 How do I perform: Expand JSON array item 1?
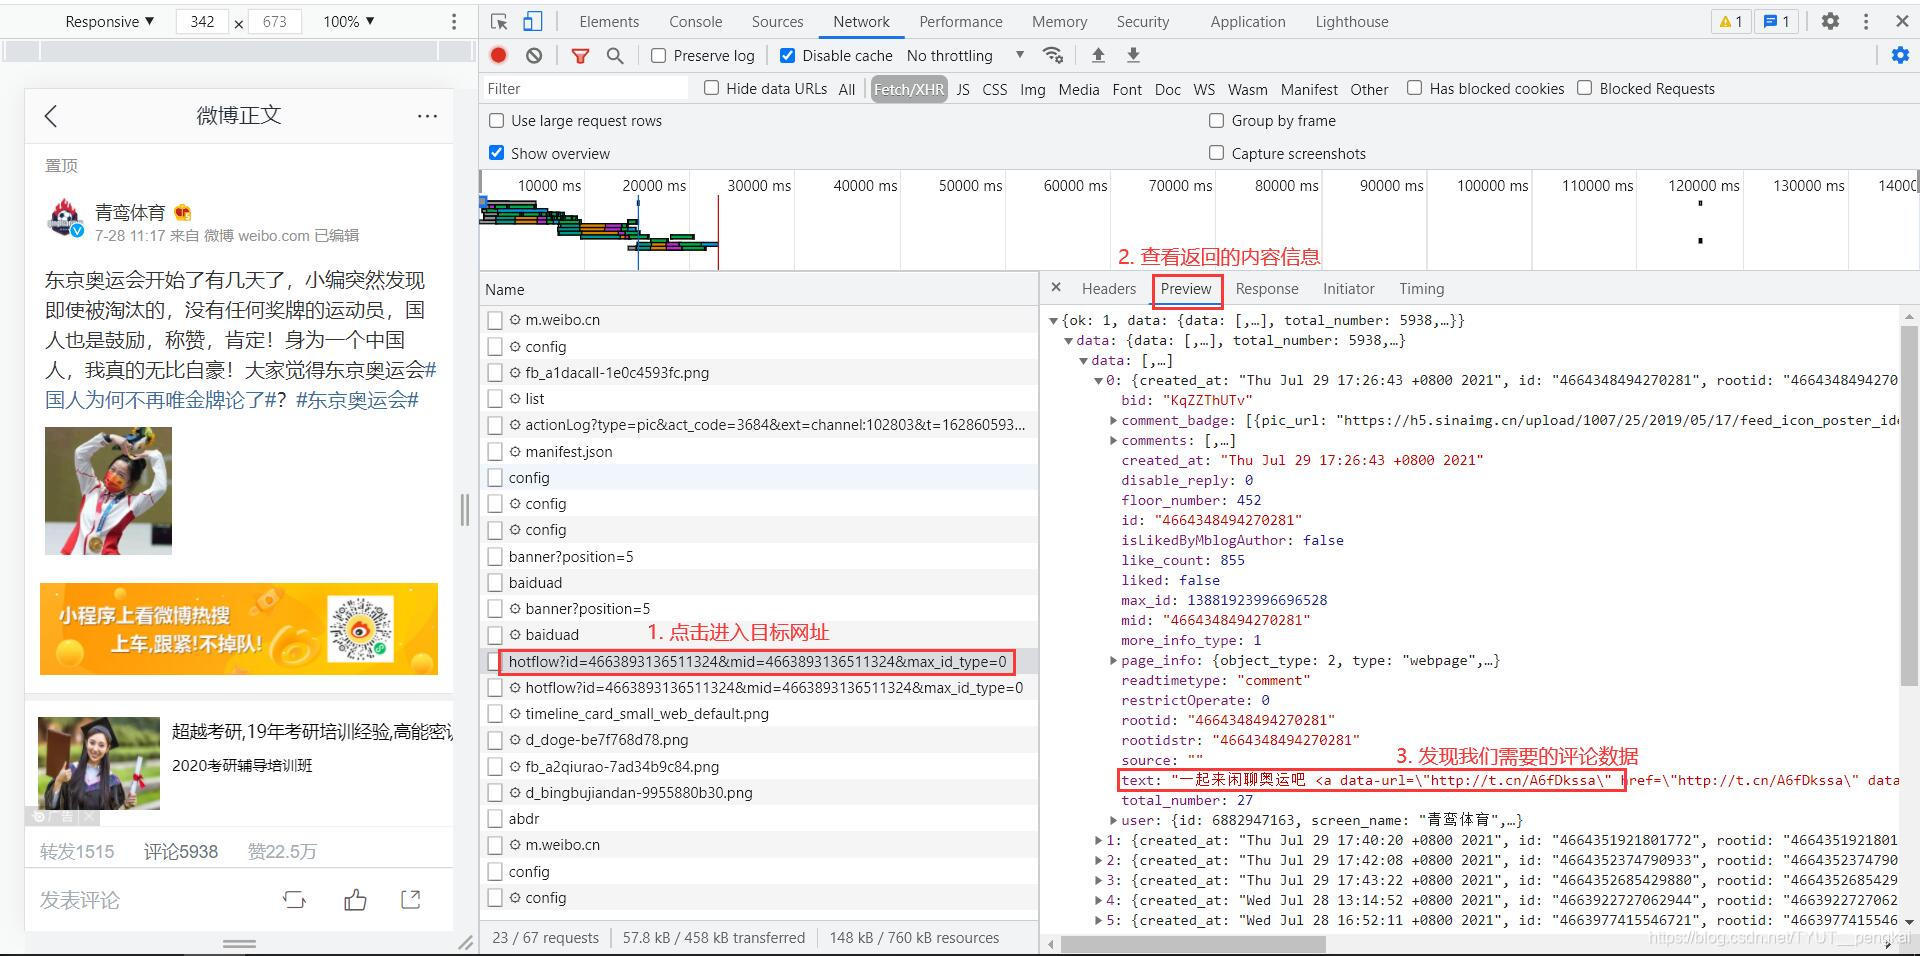(x=1098, y=841)
